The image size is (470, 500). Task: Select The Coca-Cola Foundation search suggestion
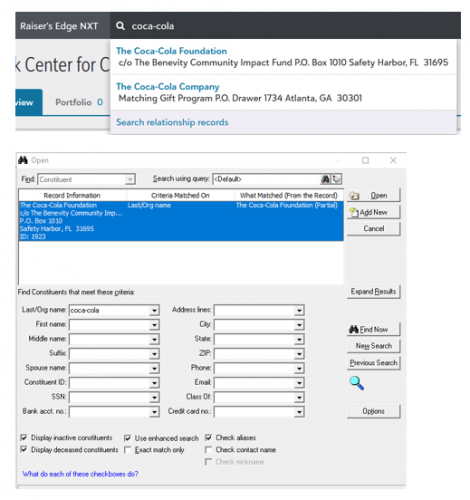[283, 57]
